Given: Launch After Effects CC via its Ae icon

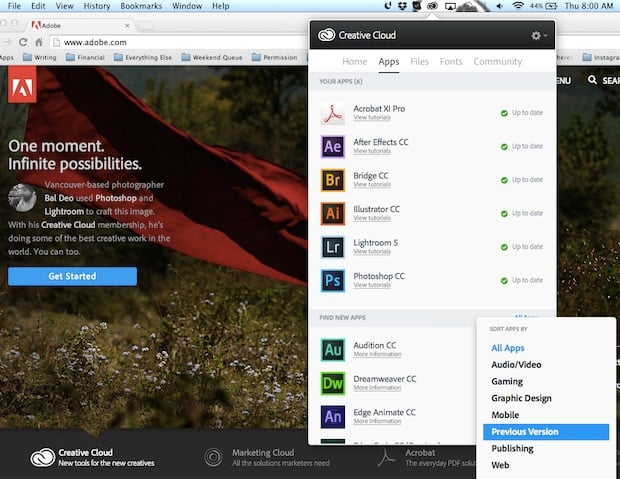Looking at the screenshot, I should pyautogui.click(x=333, y=147).
